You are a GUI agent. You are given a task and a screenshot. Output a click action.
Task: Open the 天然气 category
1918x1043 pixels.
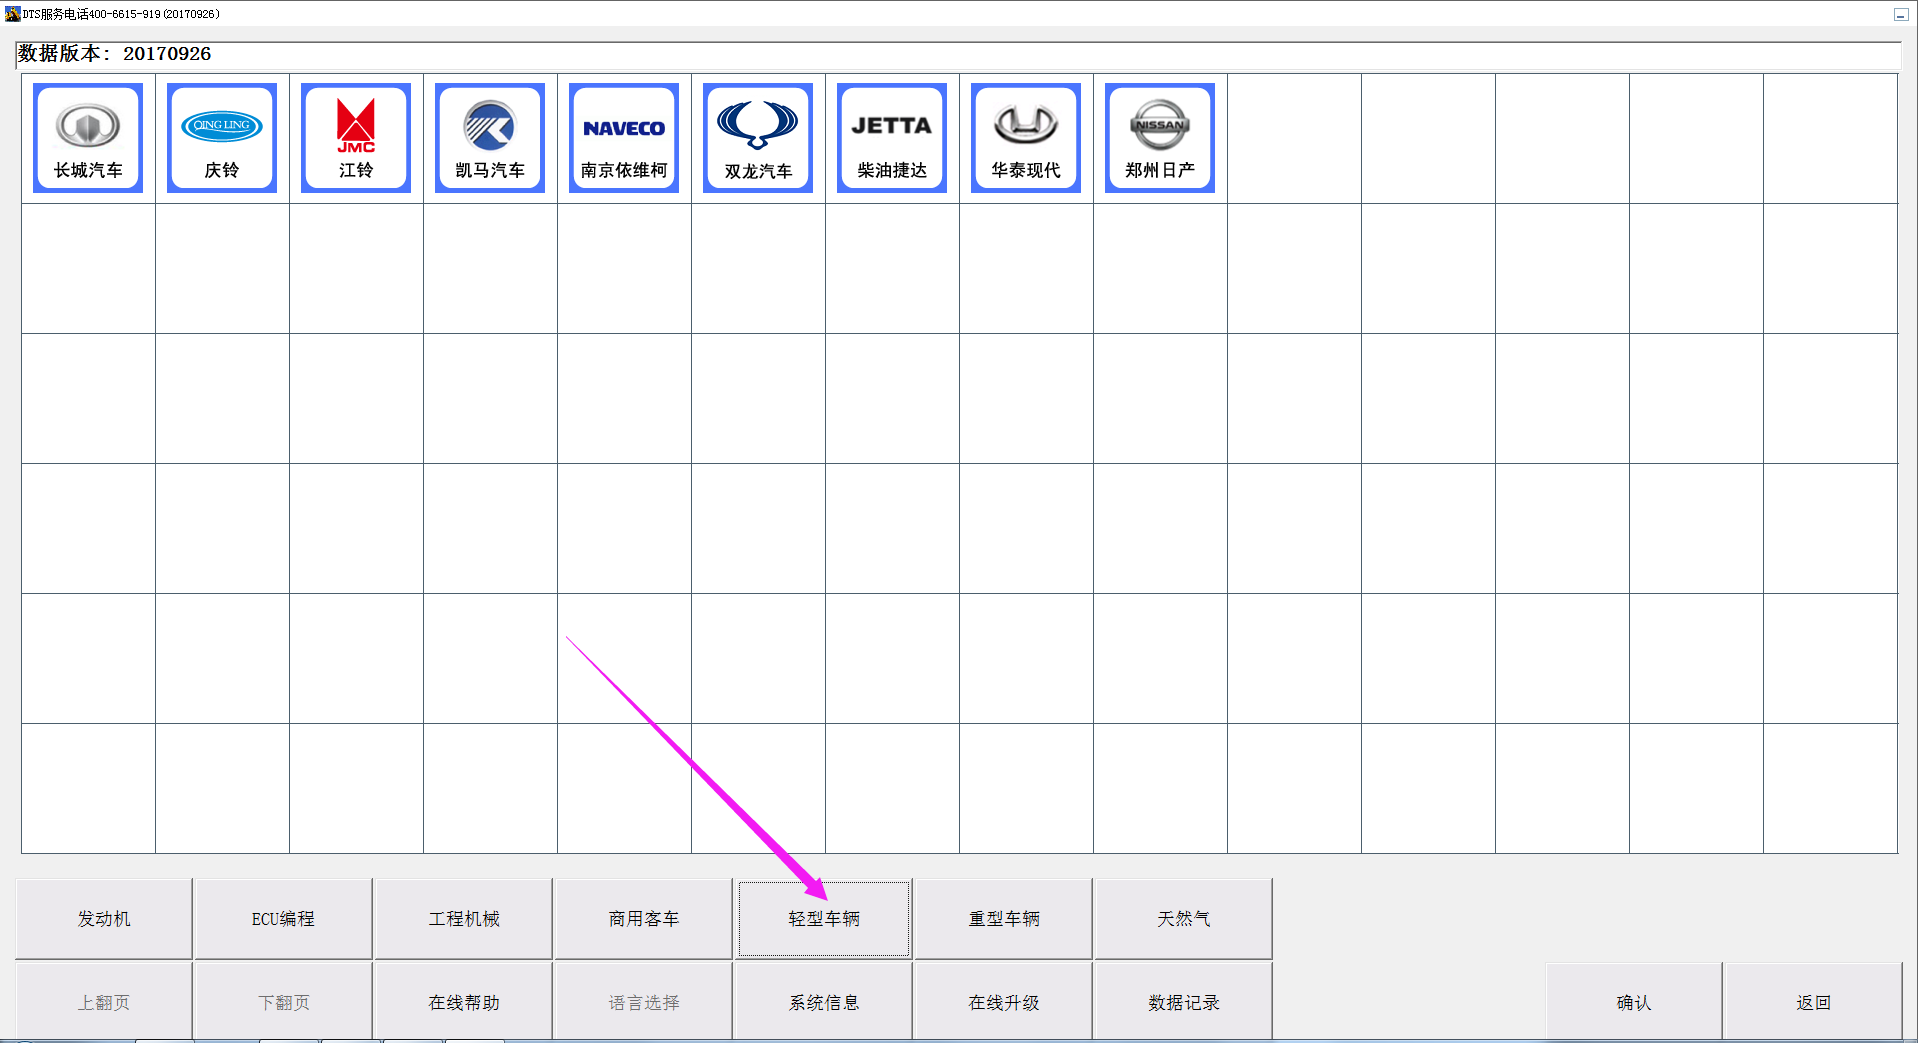[x=1184, y=918]
